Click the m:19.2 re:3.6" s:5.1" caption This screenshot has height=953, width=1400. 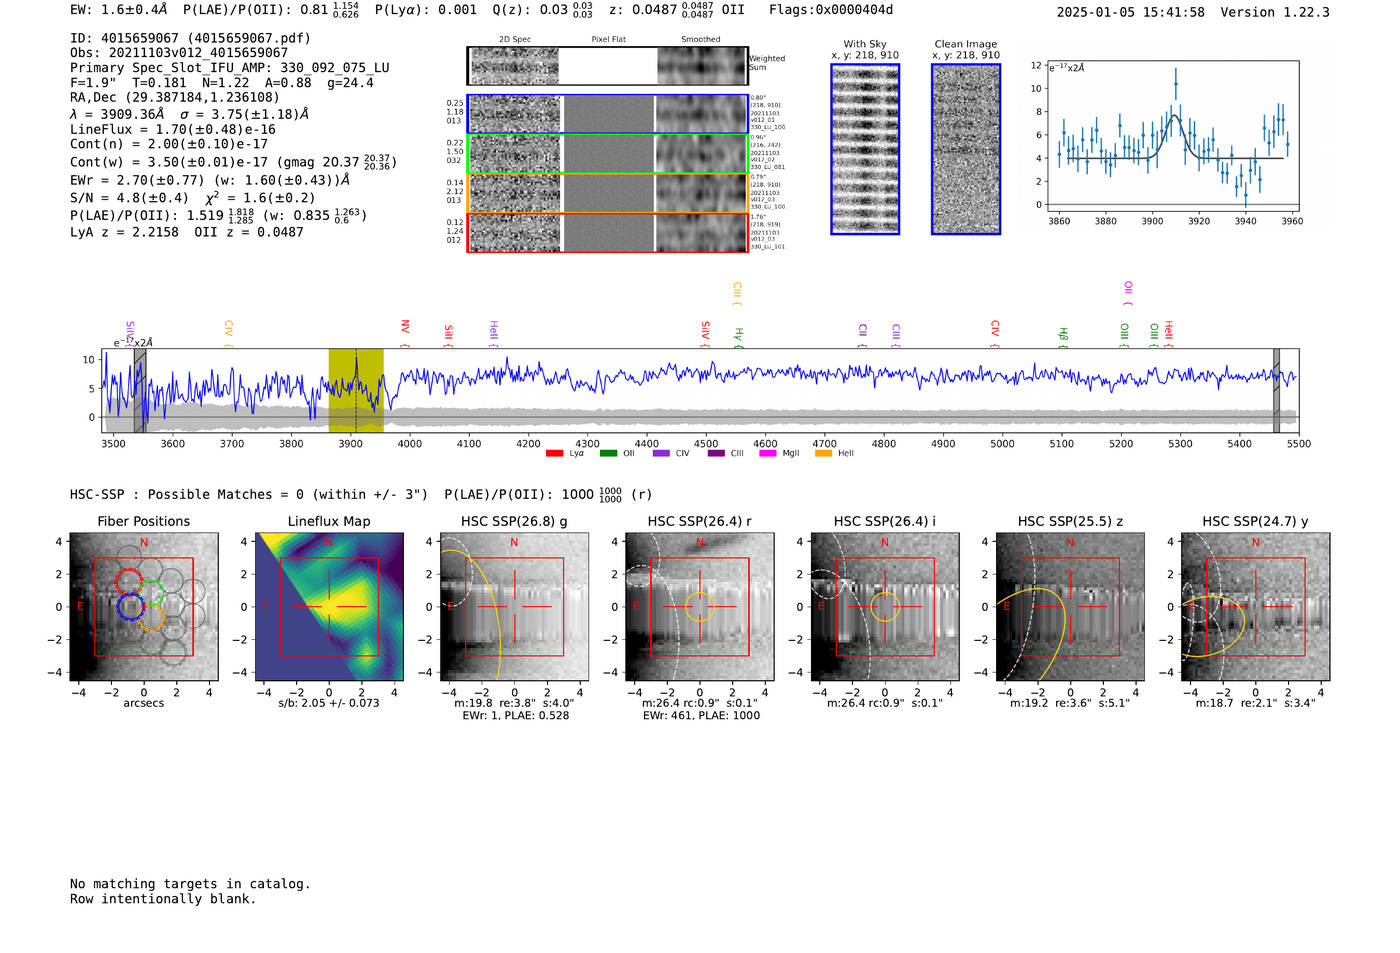(x=1070, y=703)
